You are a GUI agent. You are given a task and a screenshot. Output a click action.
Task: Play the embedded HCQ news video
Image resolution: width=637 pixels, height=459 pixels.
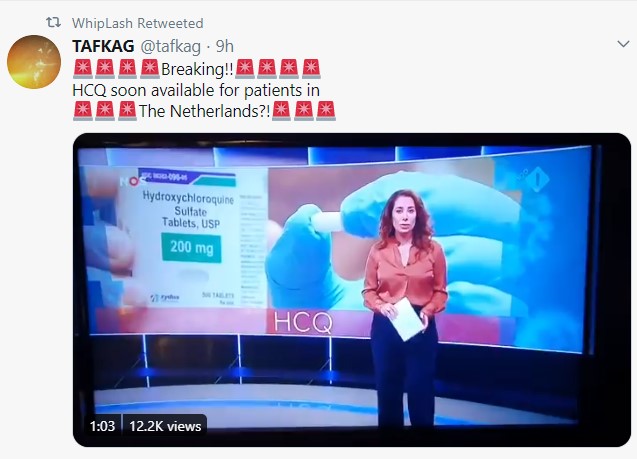point(352,290)
